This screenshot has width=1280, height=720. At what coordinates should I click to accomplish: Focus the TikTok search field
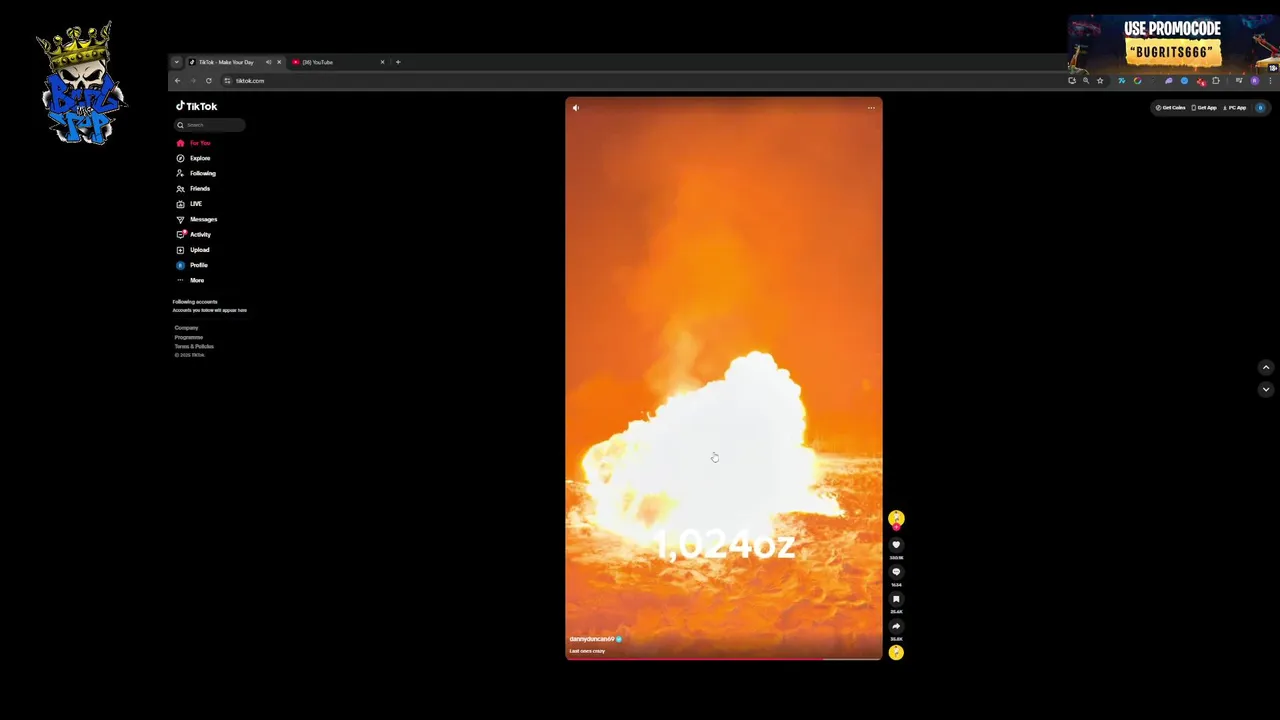(210, 125)
